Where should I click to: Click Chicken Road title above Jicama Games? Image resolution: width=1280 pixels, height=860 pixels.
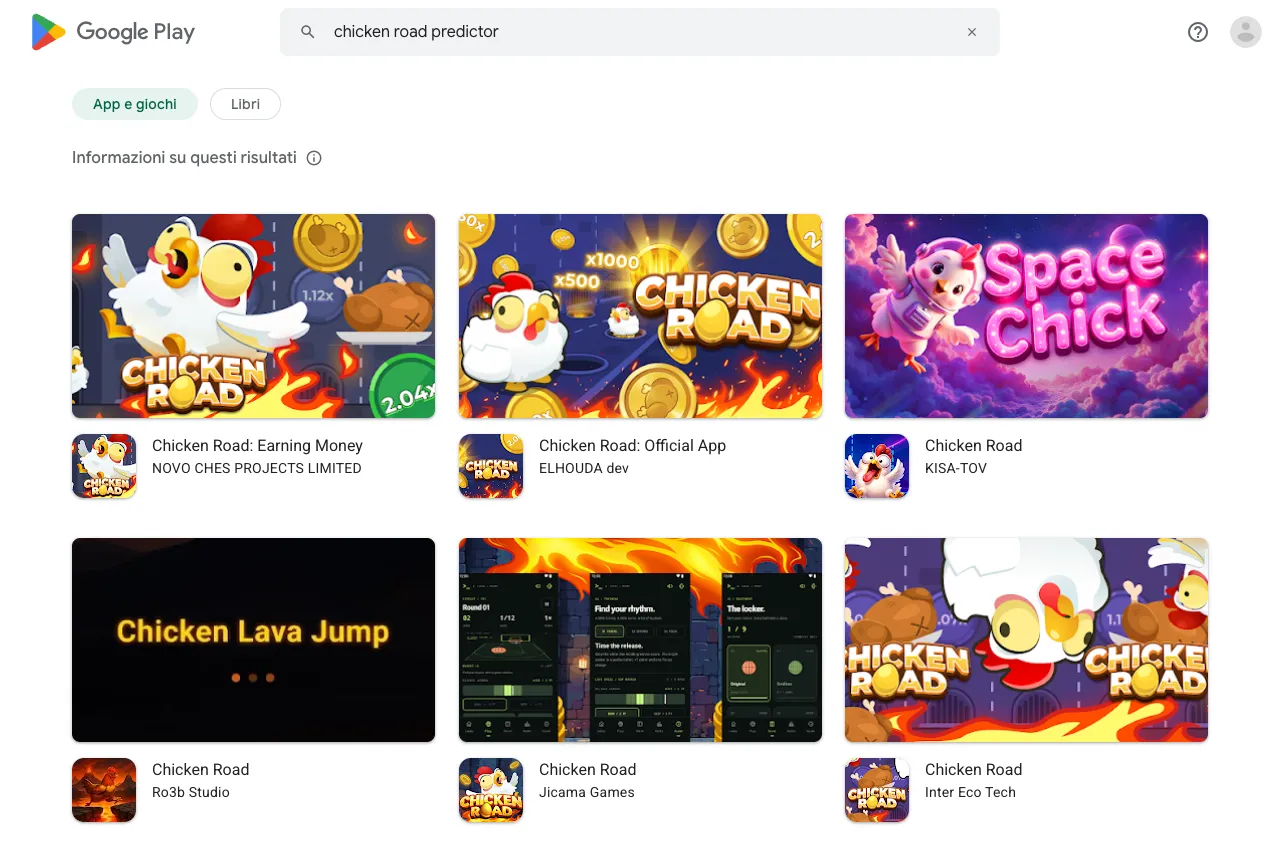[x=588, y=770]
